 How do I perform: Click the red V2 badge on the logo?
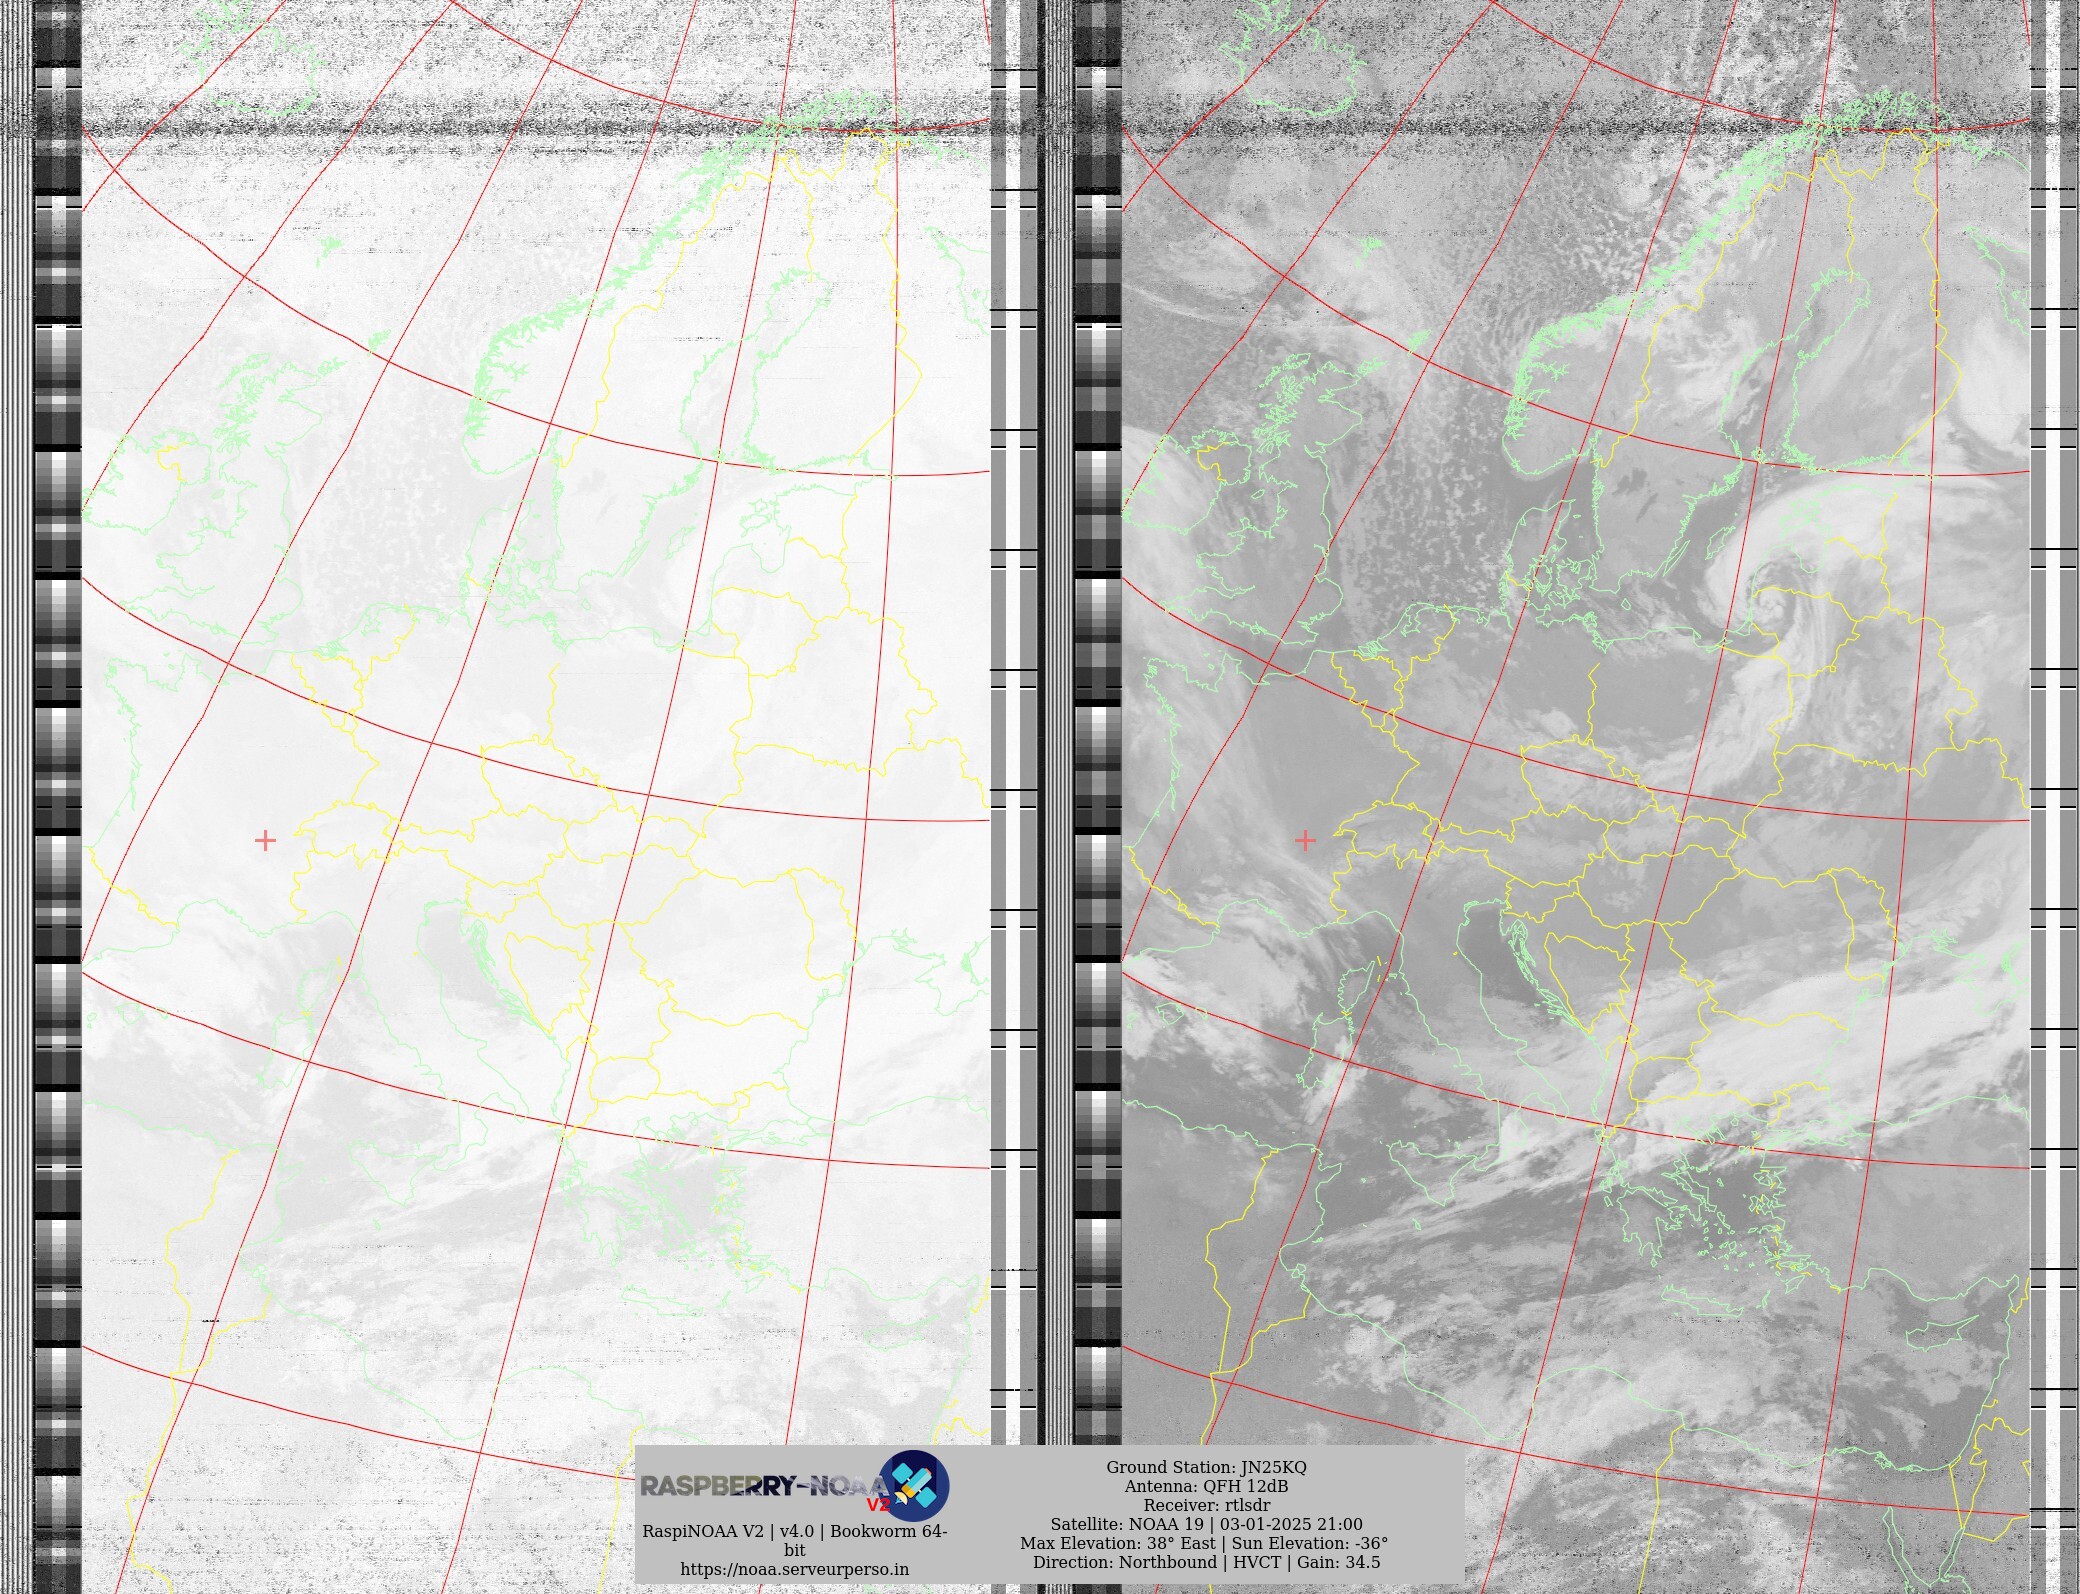(x=877, y=1505)
